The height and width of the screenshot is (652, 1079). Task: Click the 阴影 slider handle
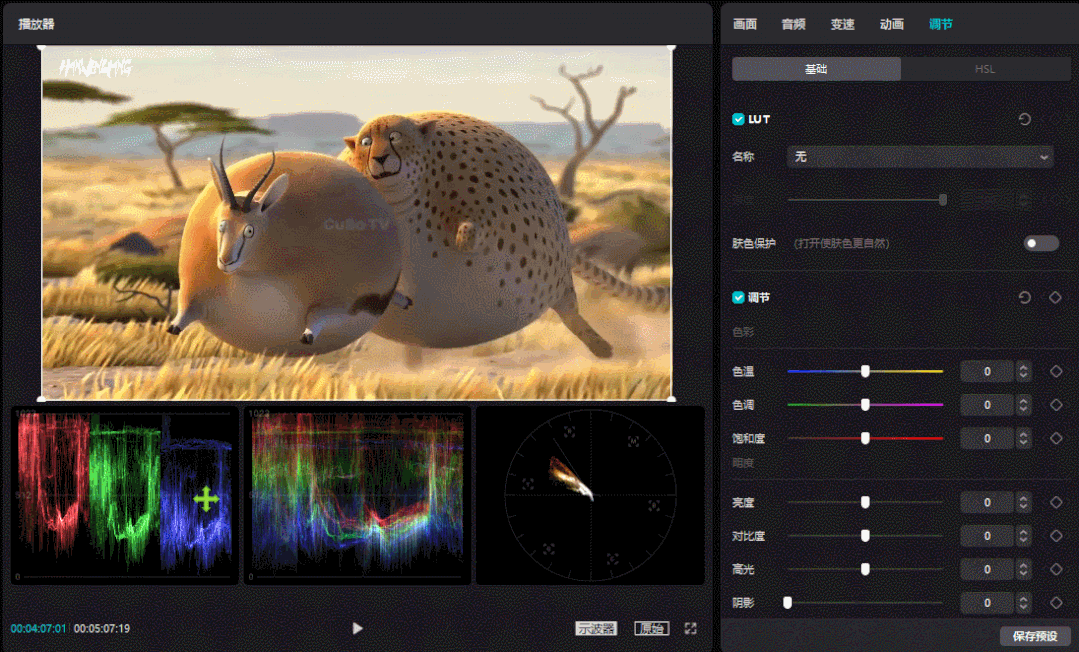[x=787, y=602]
